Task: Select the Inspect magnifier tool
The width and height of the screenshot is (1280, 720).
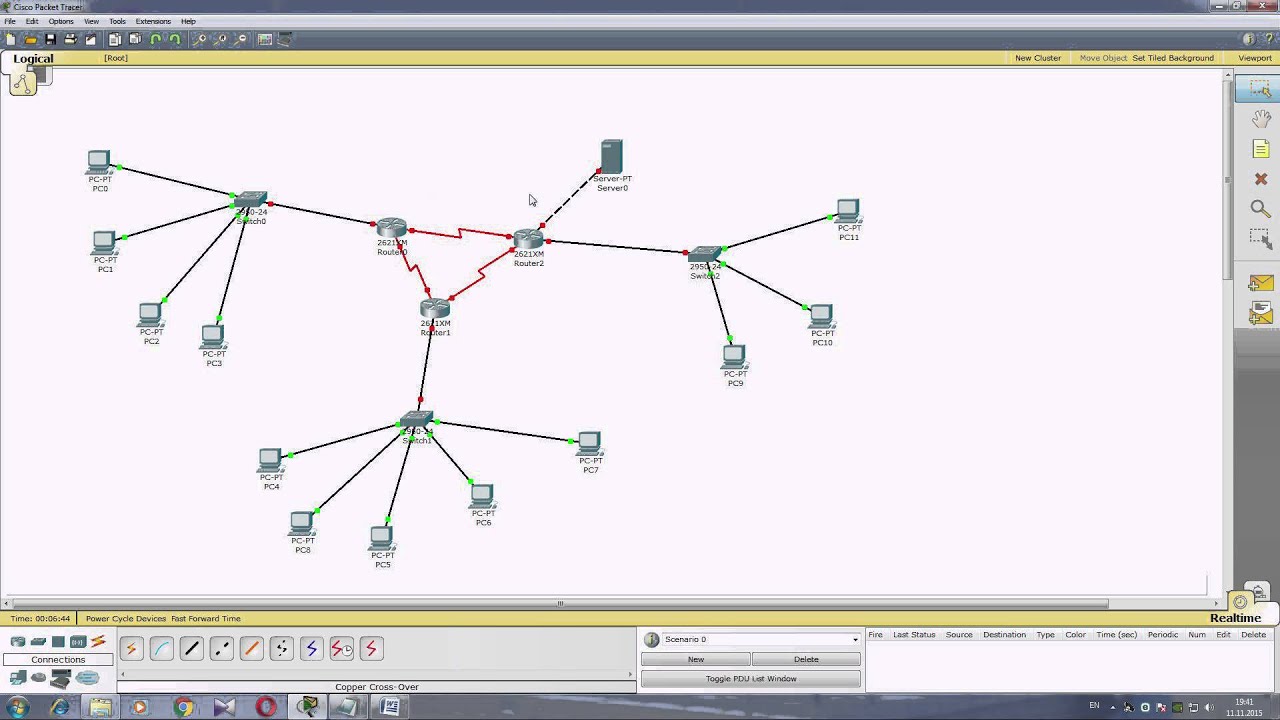Action: pyautogui.click(x=1260, y=208)
